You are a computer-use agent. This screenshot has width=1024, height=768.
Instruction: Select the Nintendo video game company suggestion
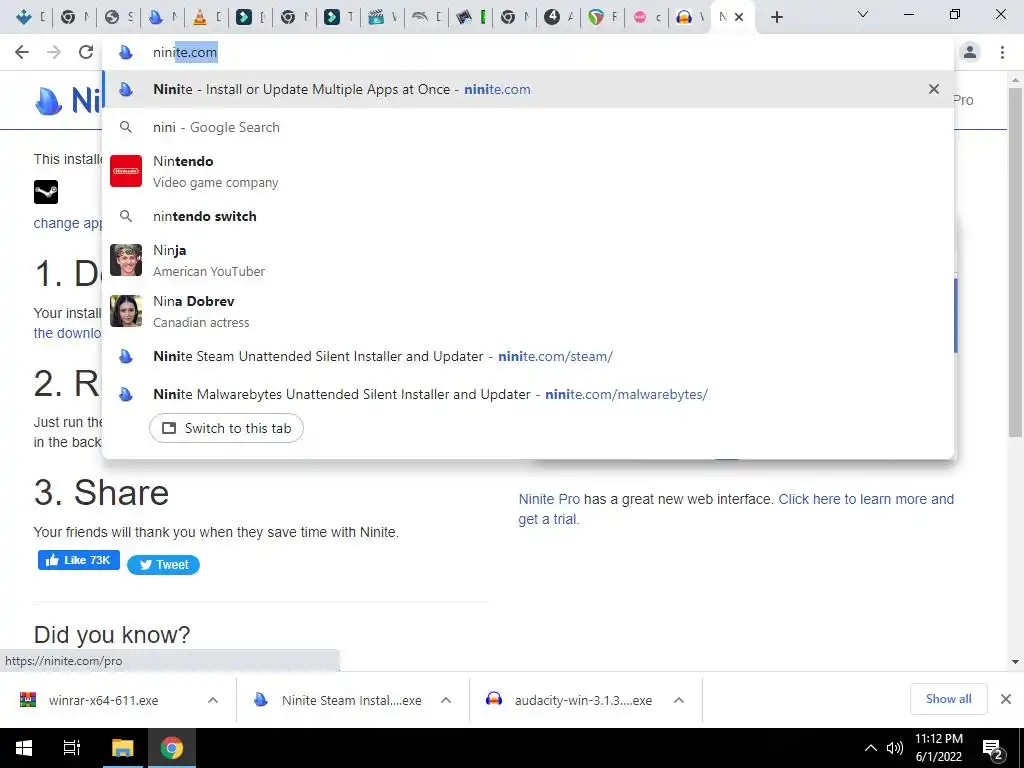point(528,171)
